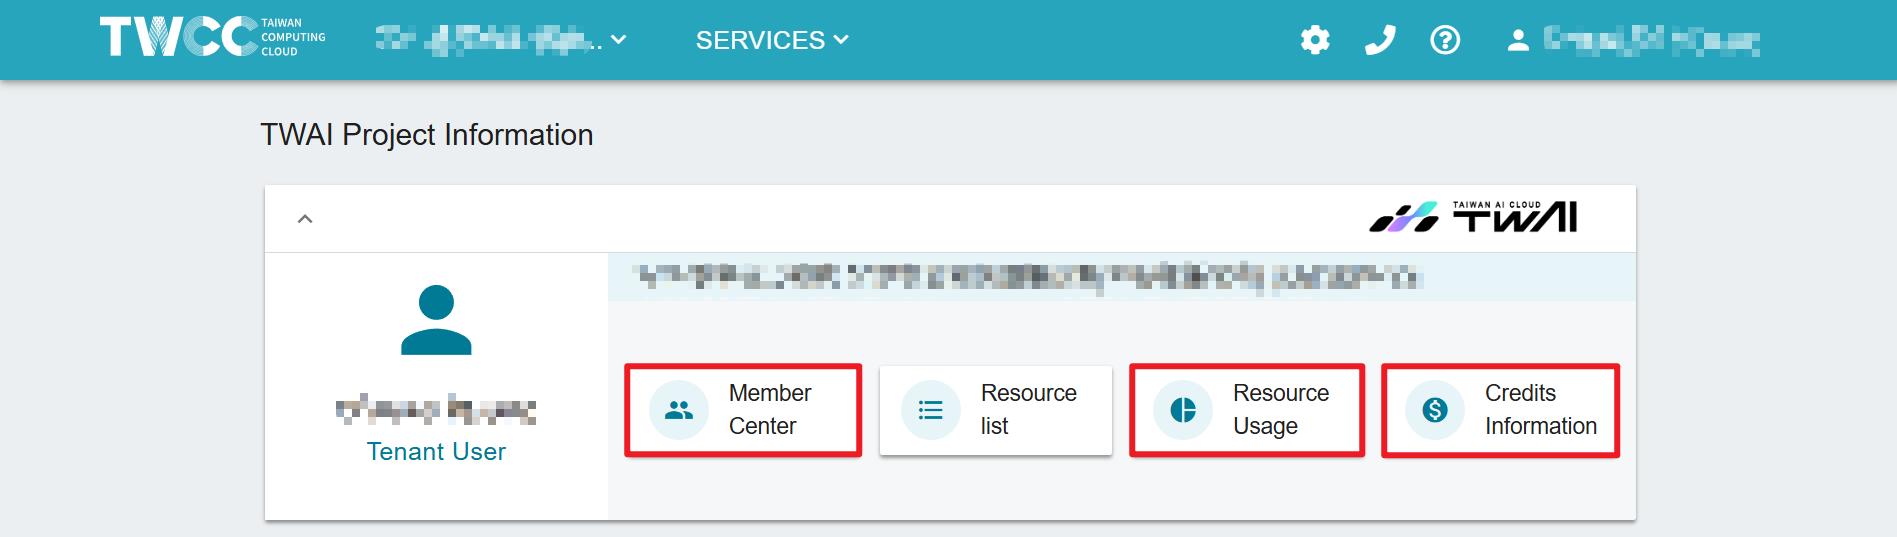
Task: Click the phone contact icon
Action: 1380,40
